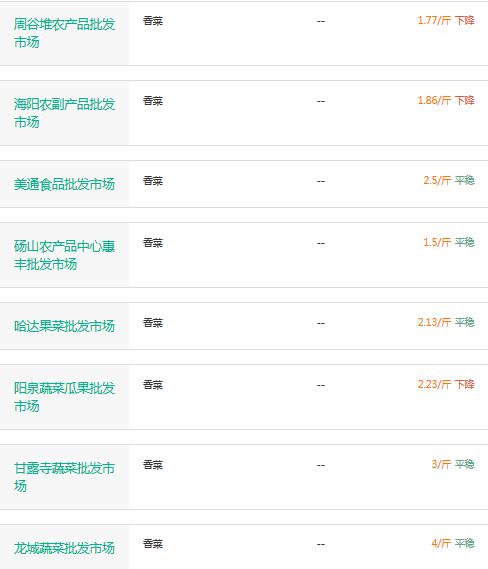Click the 1.86/斤 price for 海阳 market
Image resolution: width=488 pixels, height=569 pixels.
pyautogui.click(x=434, y=100)
